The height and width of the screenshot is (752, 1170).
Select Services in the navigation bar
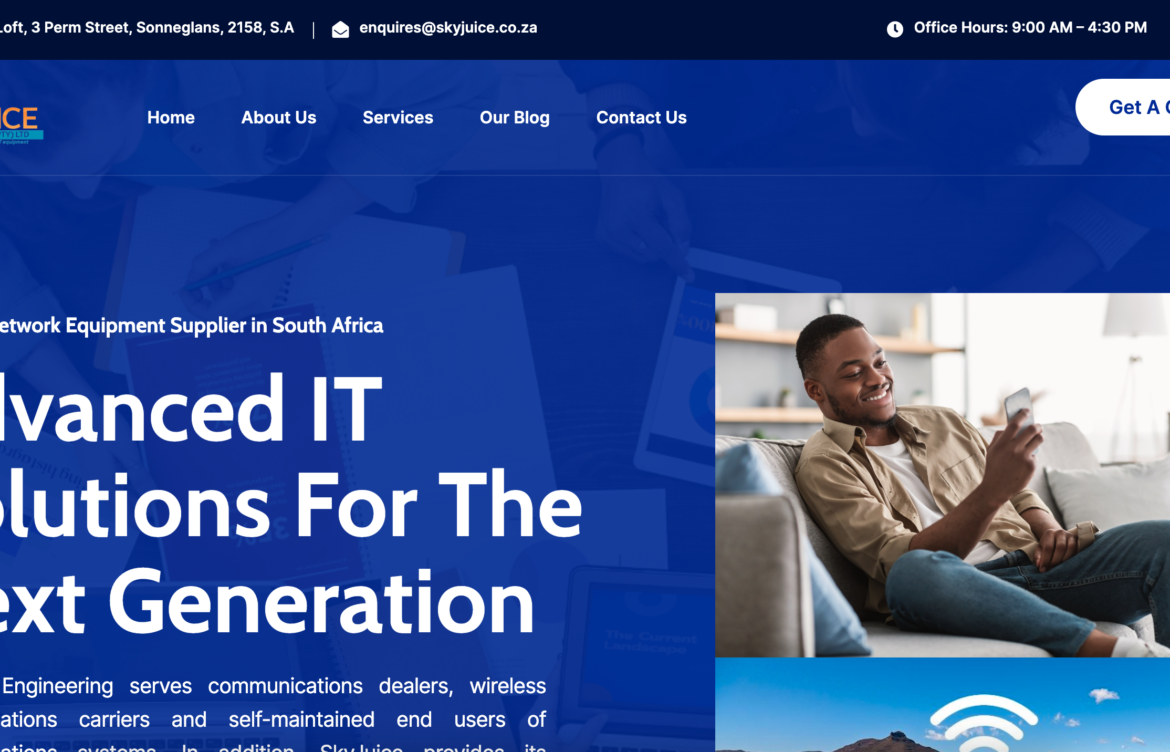(x=398, y=118)
